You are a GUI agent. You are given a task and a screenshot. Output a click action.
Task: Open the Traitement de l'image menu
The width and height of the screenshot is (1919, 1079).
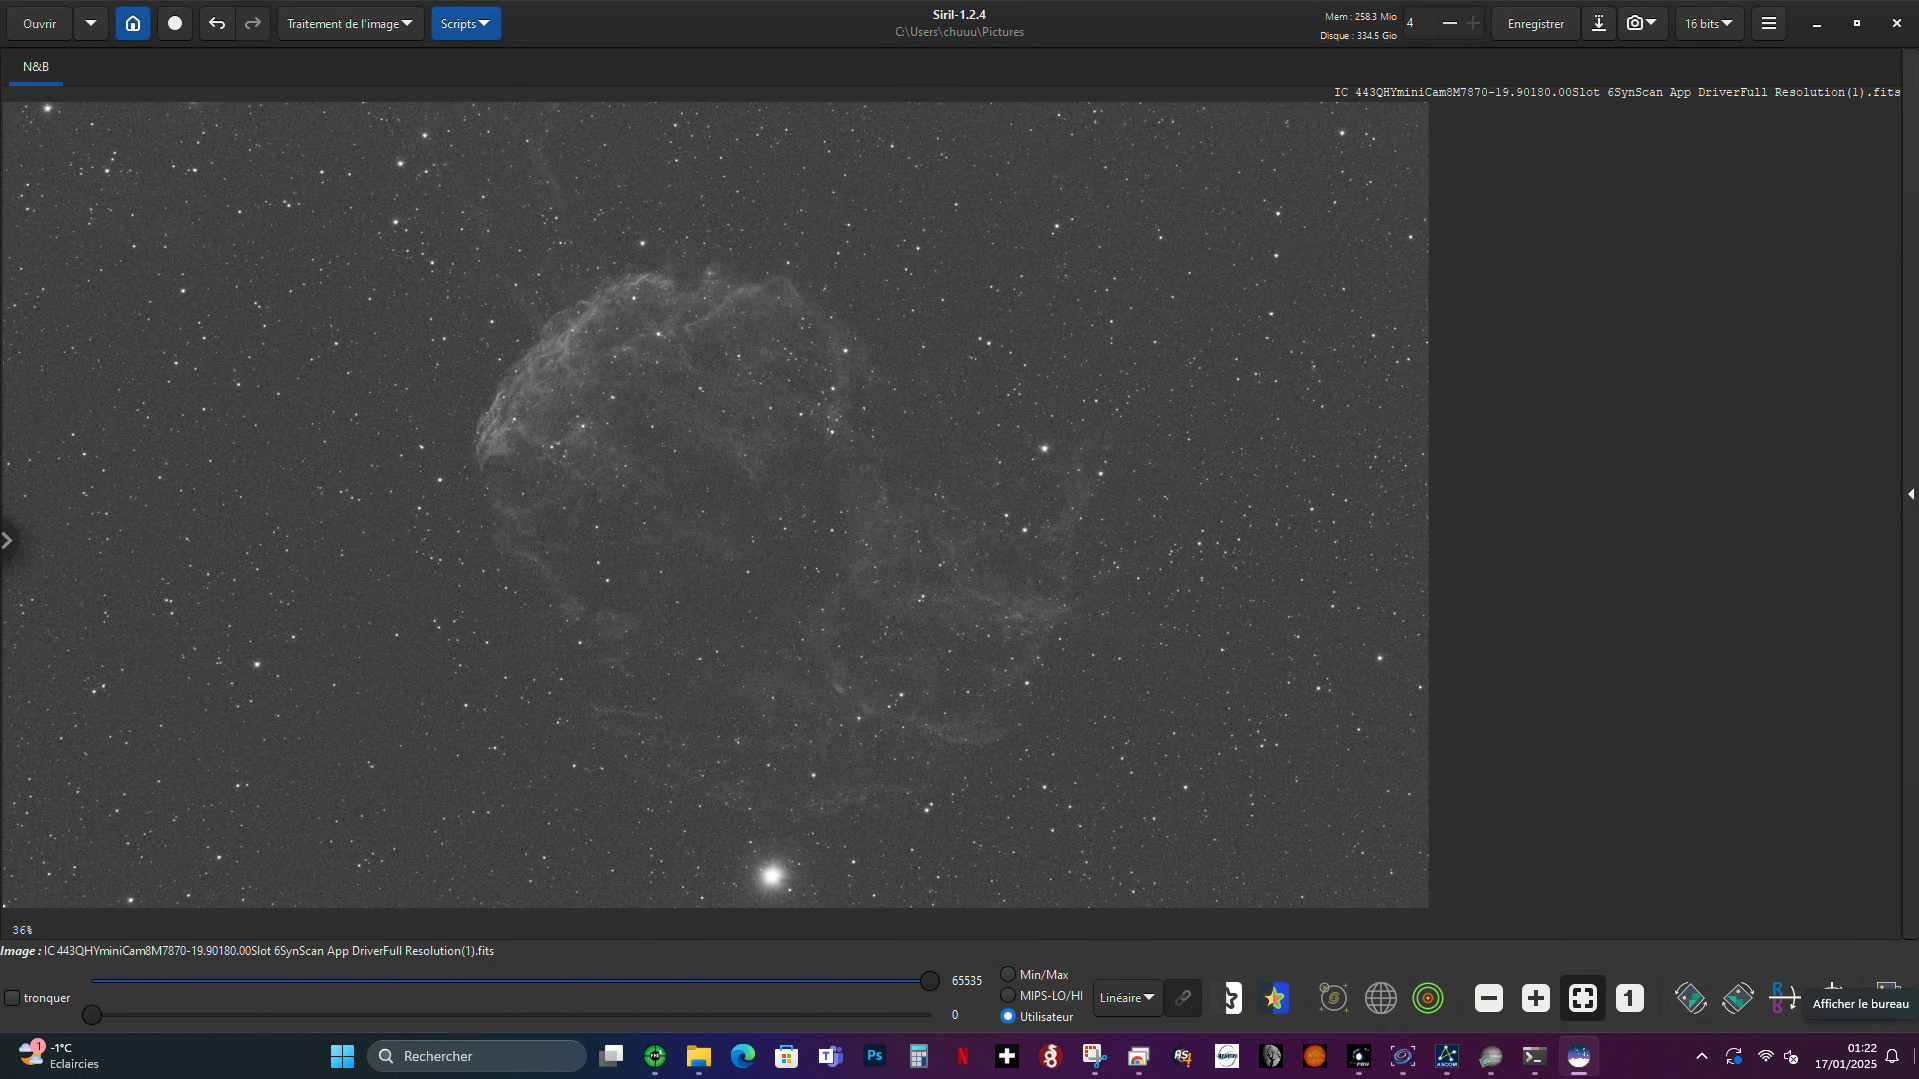350,23
